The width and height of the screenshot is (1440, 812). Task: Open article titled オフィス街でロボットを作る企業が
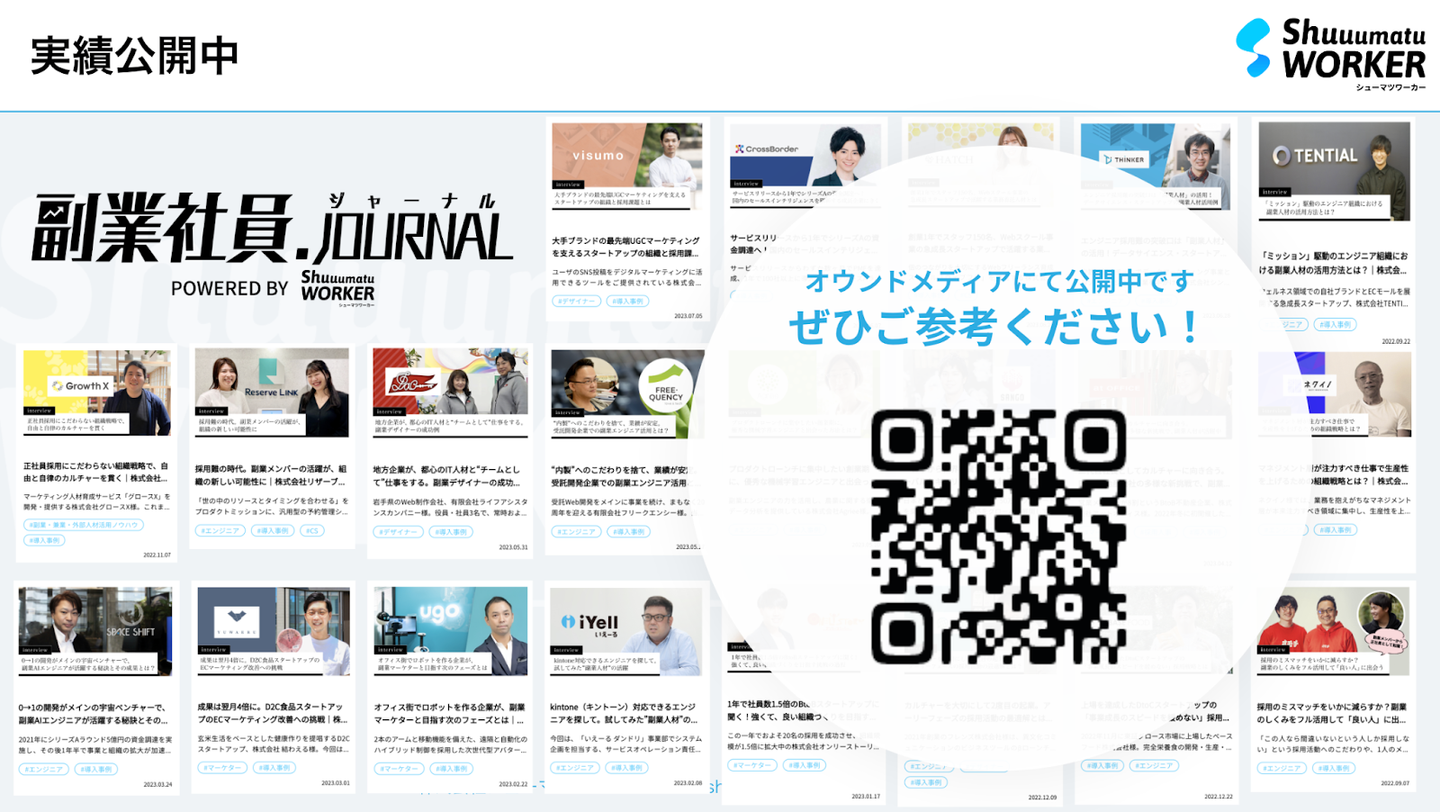click(450, 713)
